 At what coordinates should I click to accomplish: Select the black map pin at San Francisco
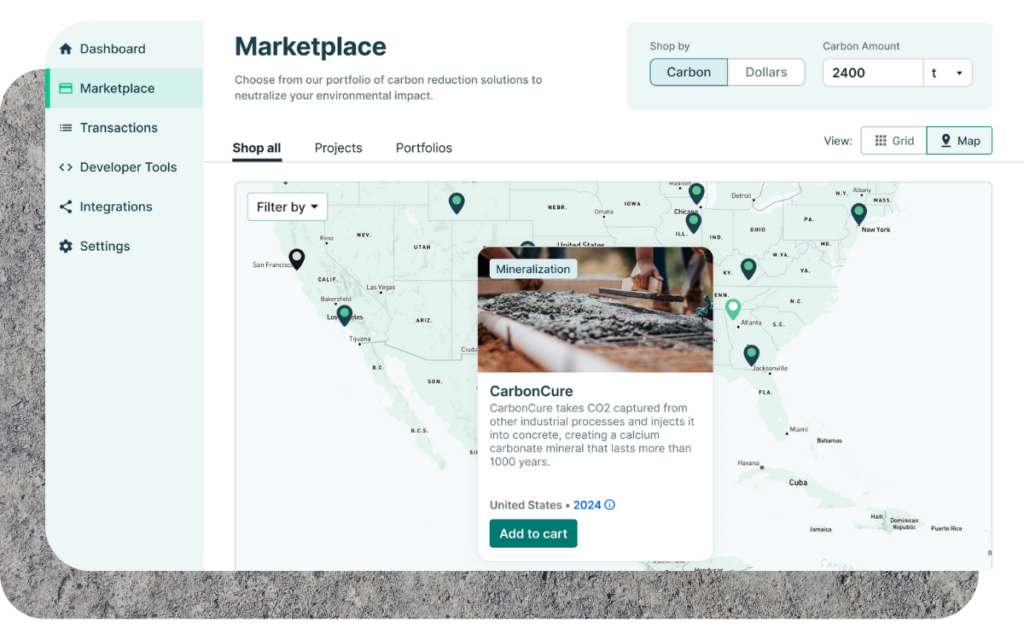[296, 259]
